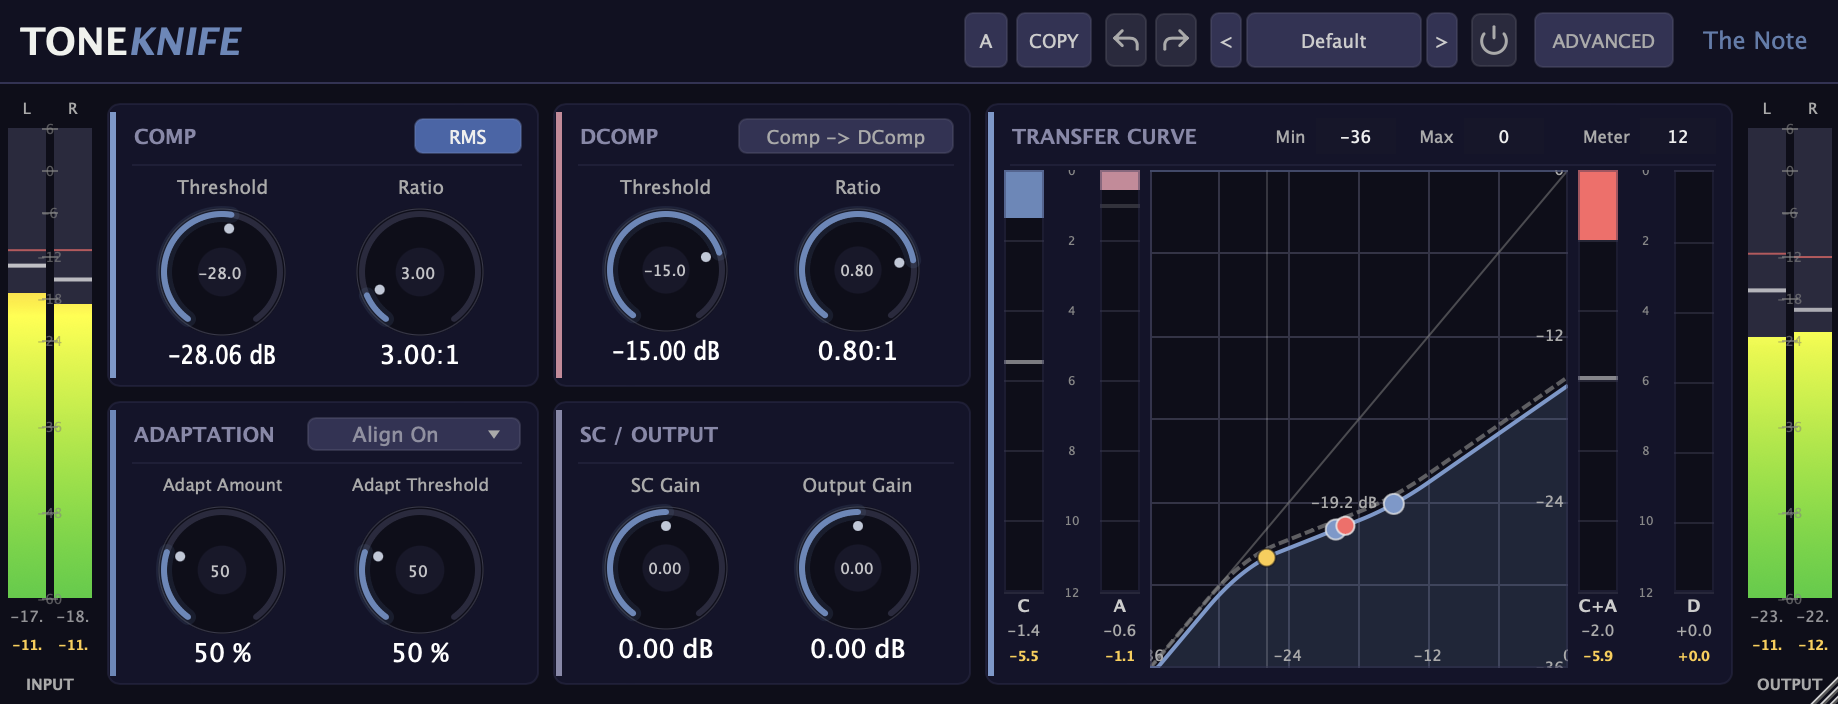
Task: Click the transfer curve Min value -36
Action: tap(1356, 137)
